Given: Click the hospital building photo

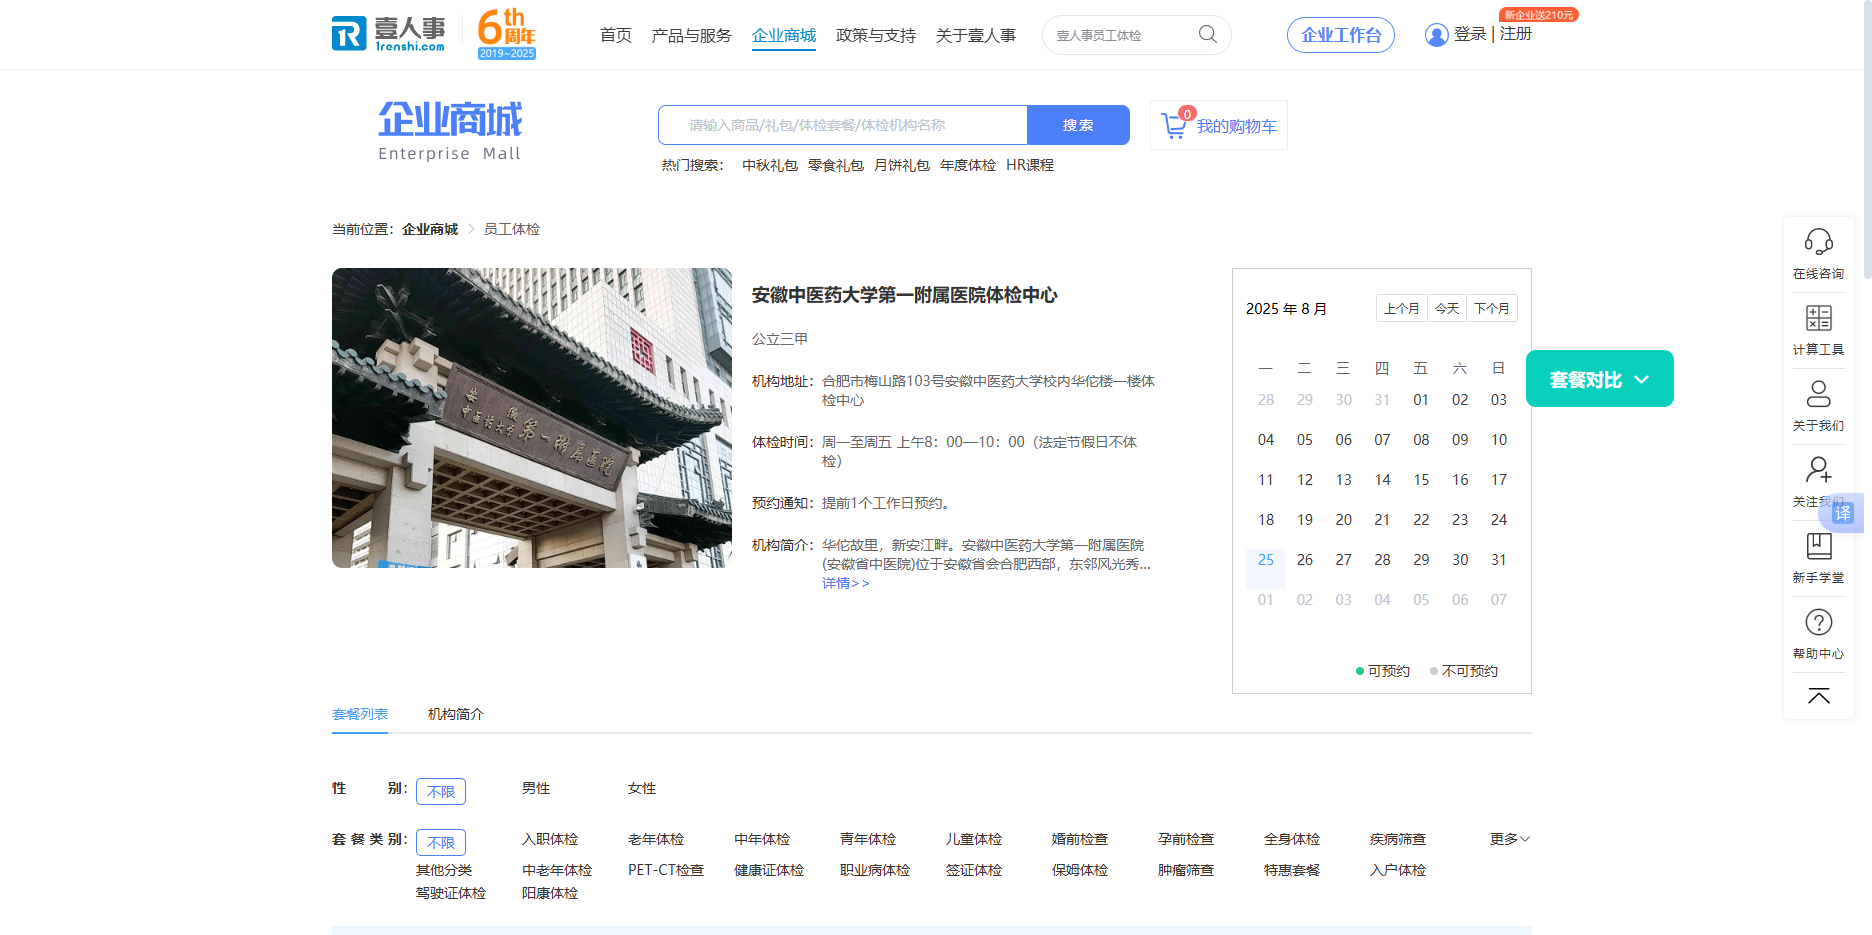Looking at the screenshot, I should tap(532, 418).
